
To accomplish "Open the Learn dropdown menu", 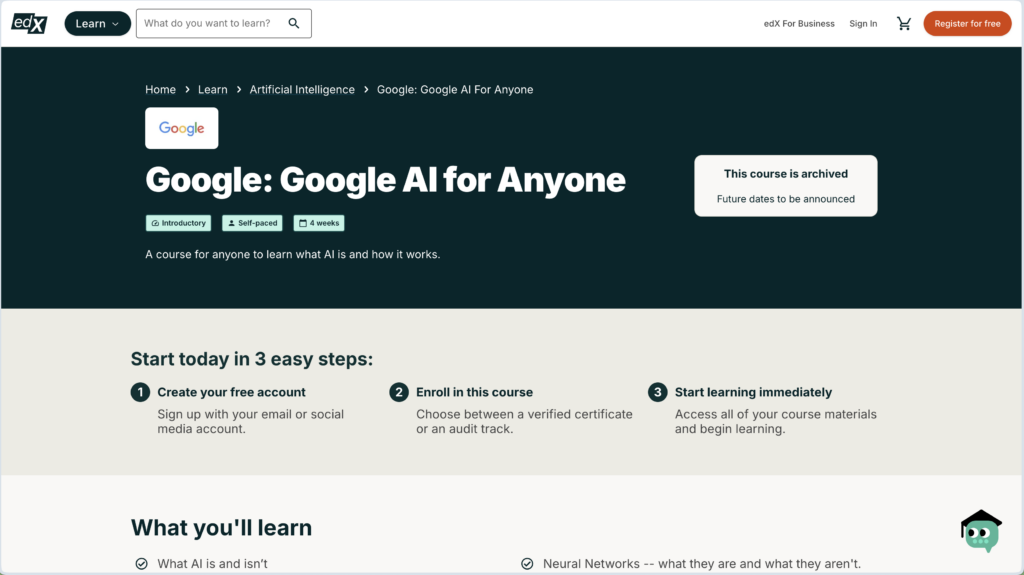I will [97, 24].
